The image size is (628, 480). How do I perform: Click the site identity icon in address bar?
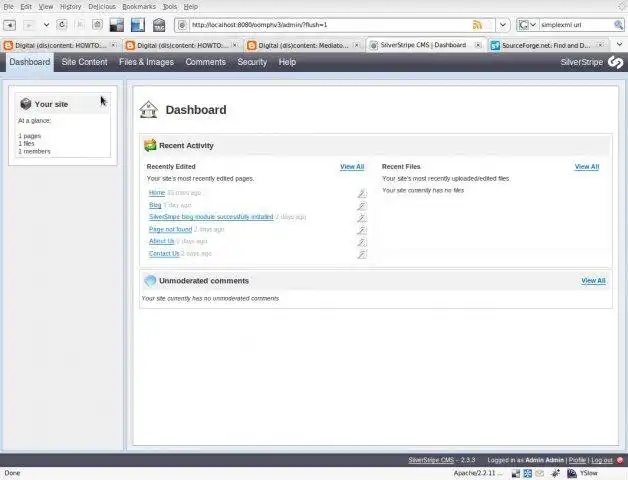click(182, 25)
